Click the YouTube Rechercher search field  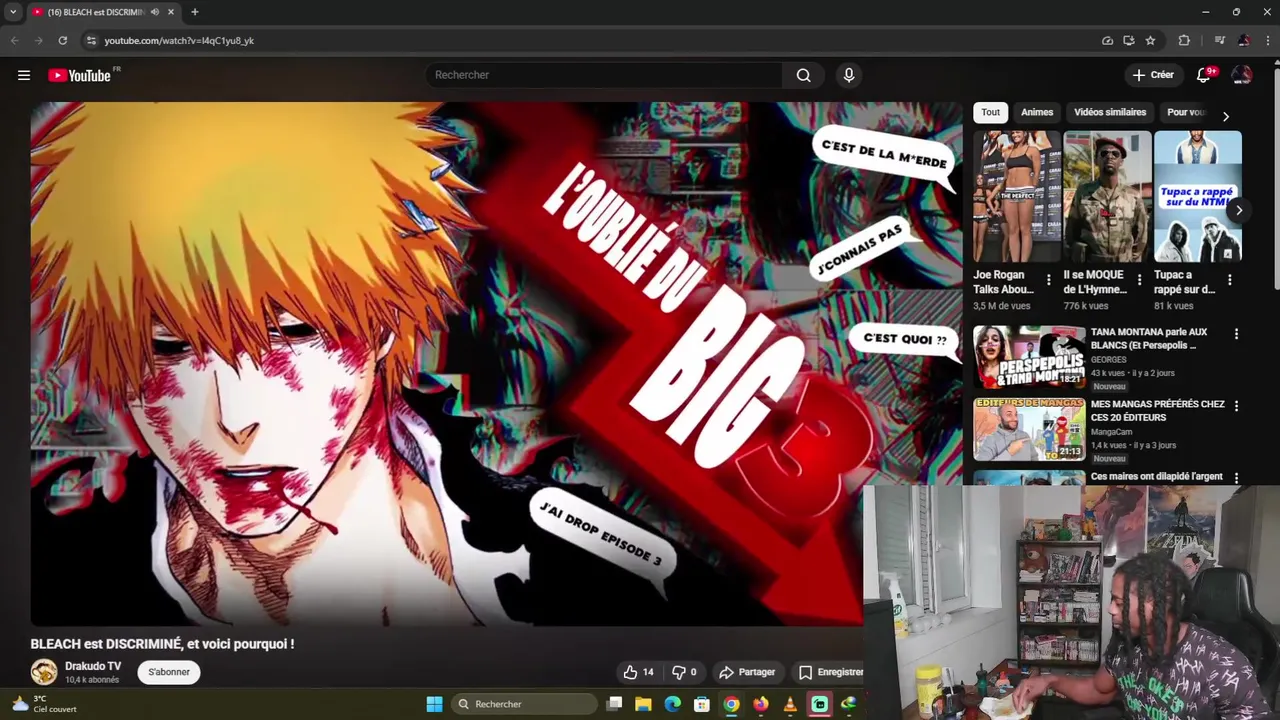604,75
